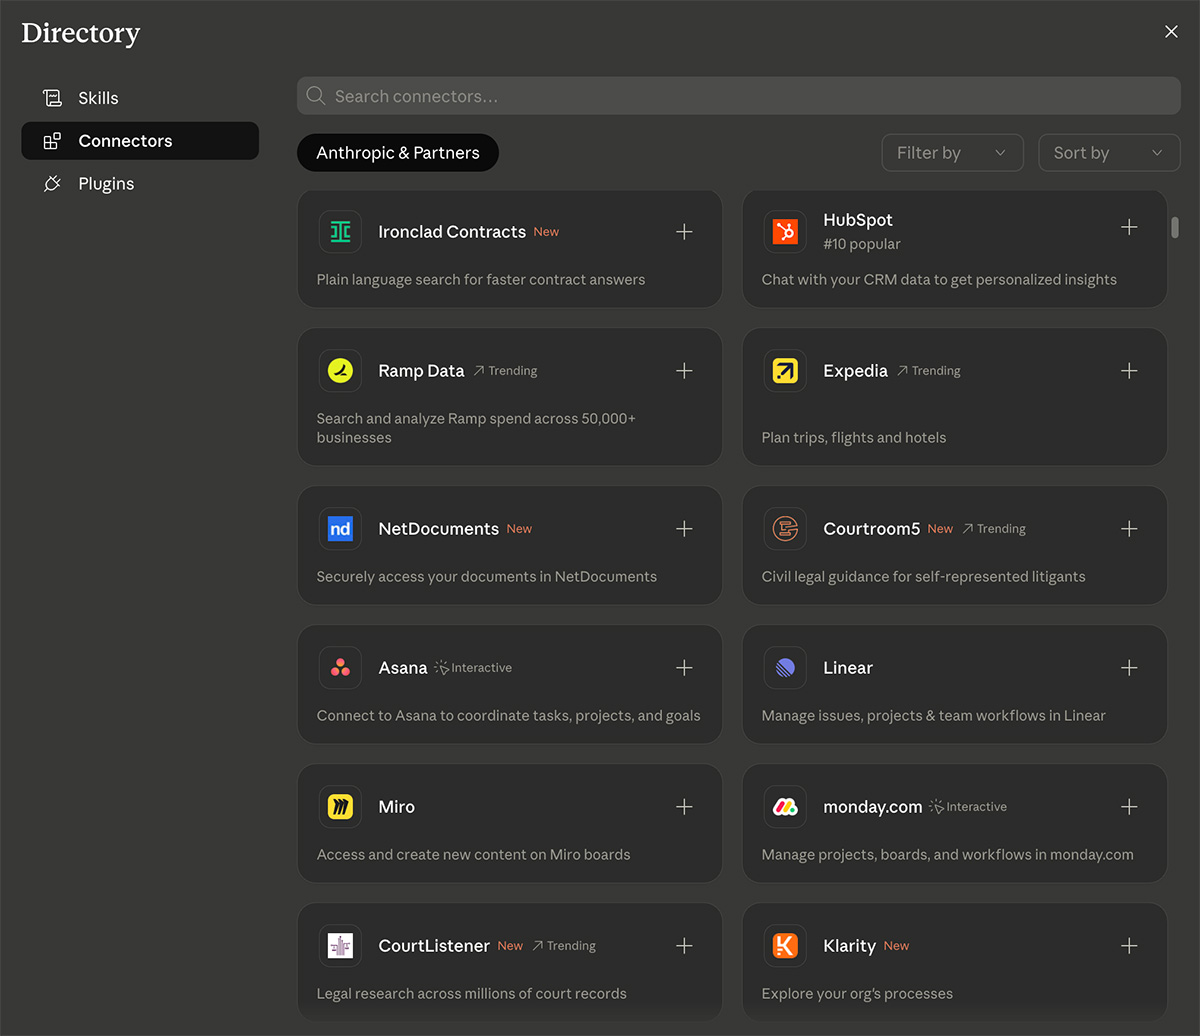Click the '#10 popular' label under HubSpot
This screenshot has width=1200, height=1036.
tap(862, 244)
